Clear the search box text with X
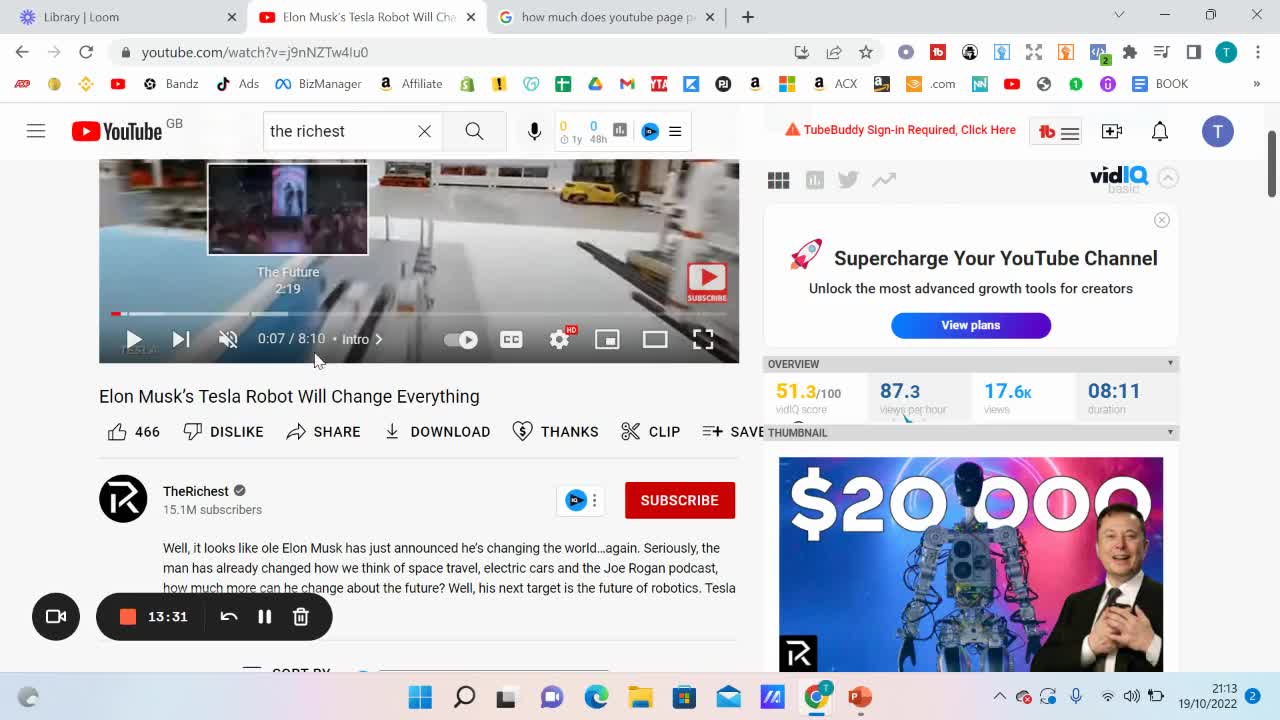Image resolution: width=1280 pixels, height=720 pixels. coord(424,131)
